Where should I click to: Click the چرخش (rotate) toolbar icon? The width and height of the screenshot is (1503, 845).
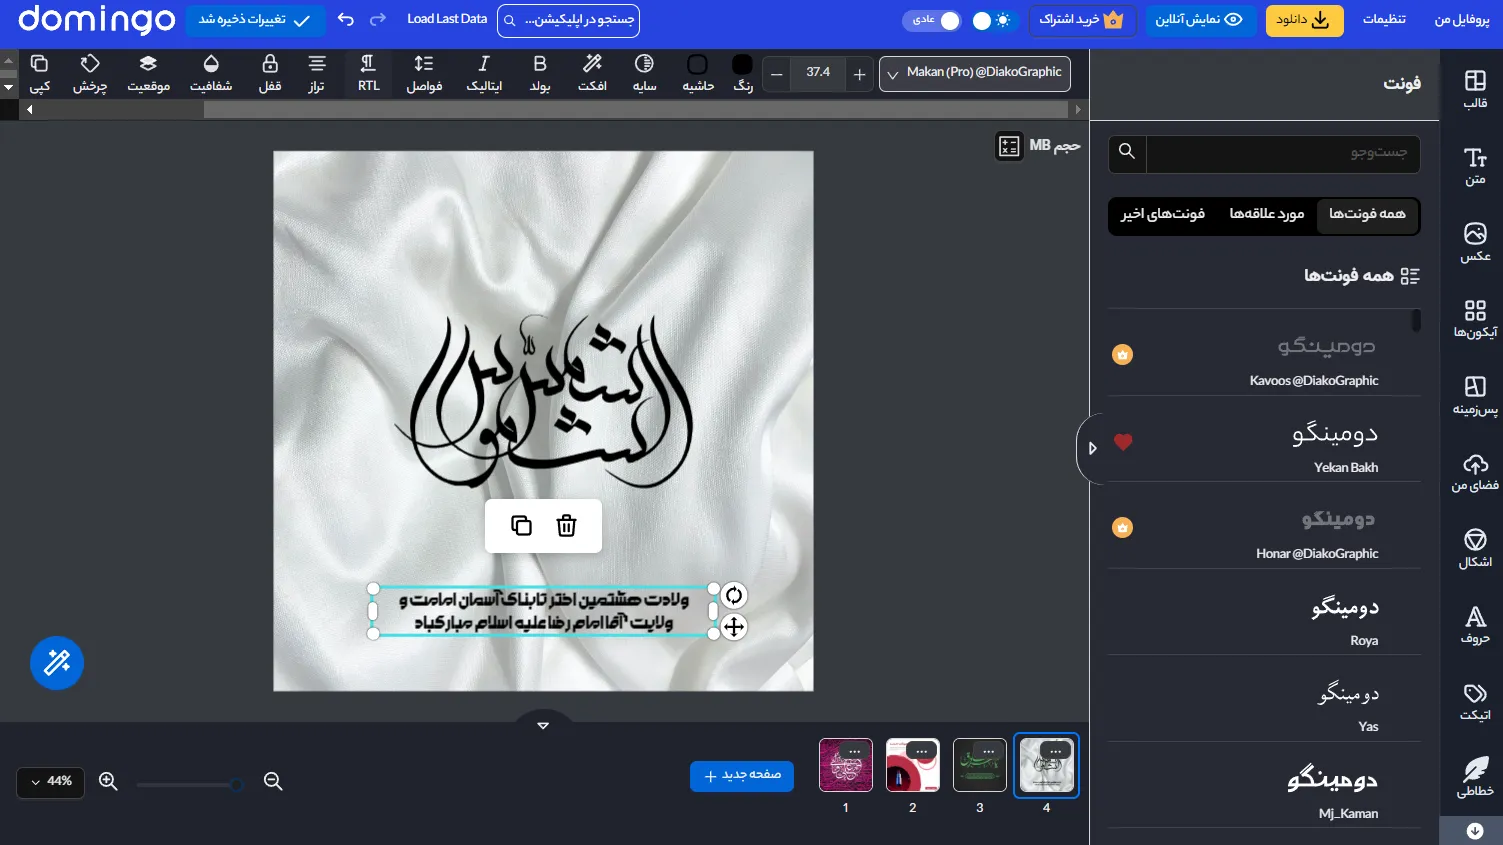pos(90,73)
